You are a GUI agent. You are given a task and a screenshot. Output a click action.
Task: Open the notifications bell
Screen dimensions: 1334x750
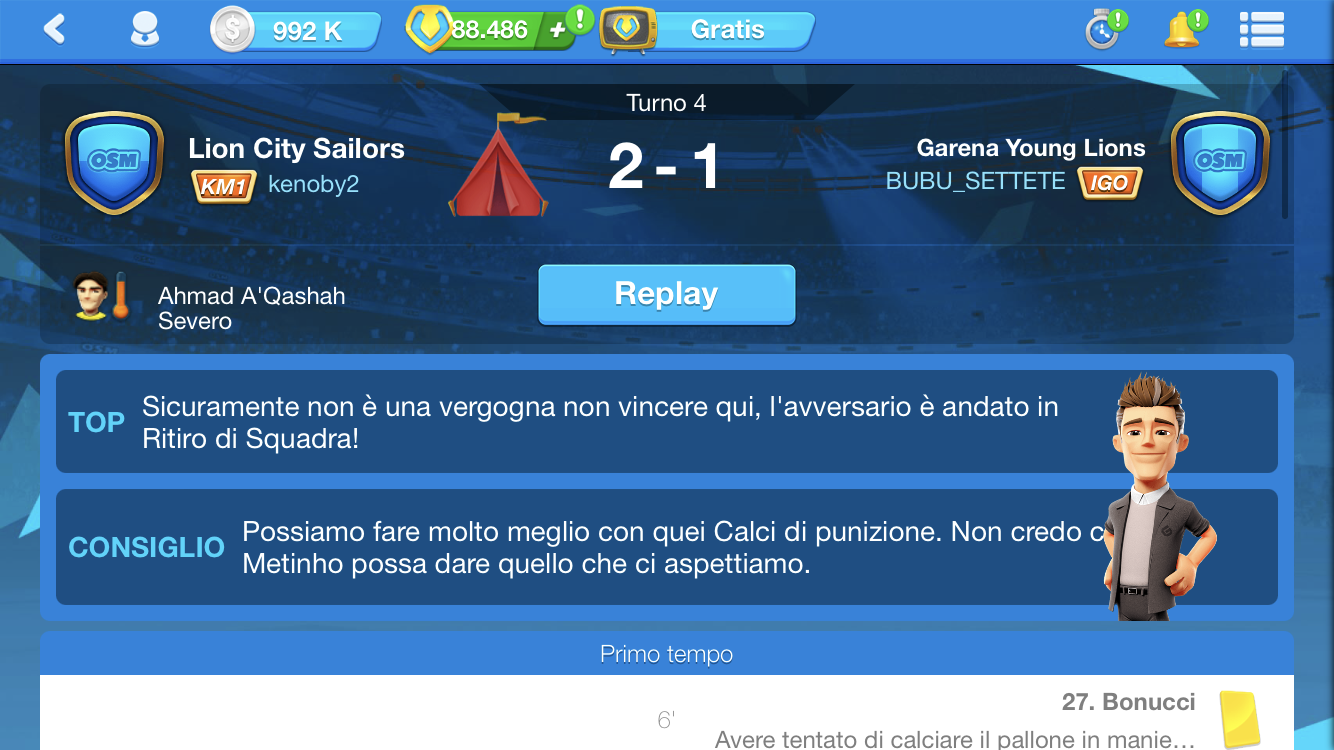coord(1183,29)
